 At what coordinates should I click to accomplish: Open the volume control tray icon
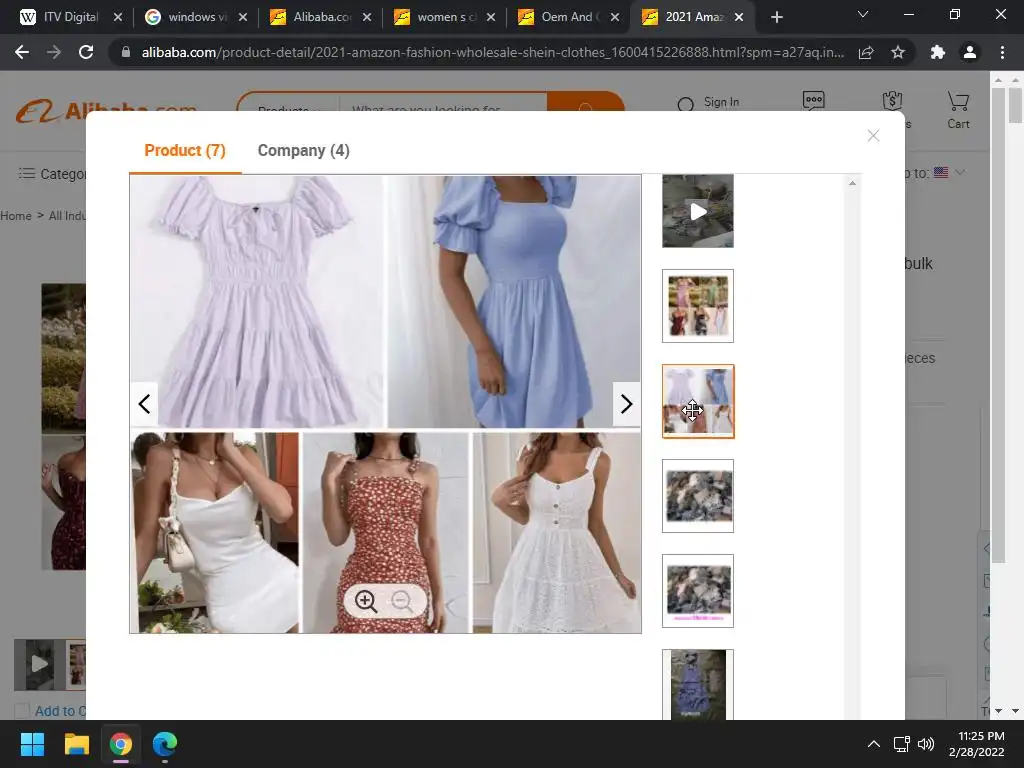coord(925,744)
